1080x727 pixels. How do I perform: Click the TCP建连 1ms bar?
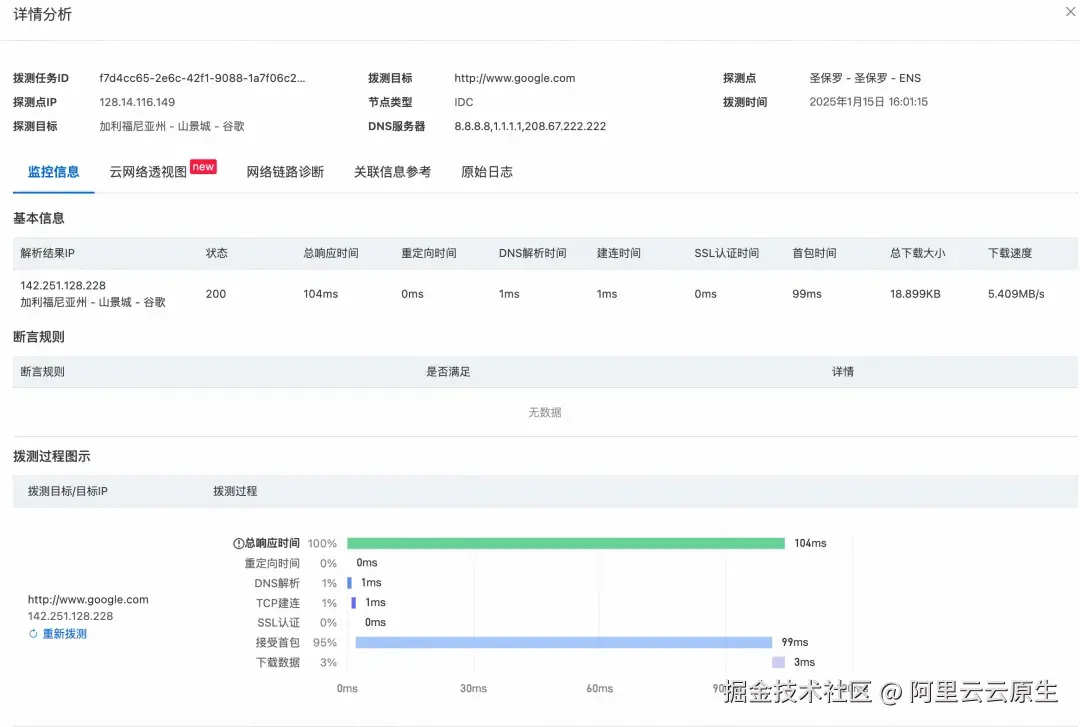[x=353, y=603]
